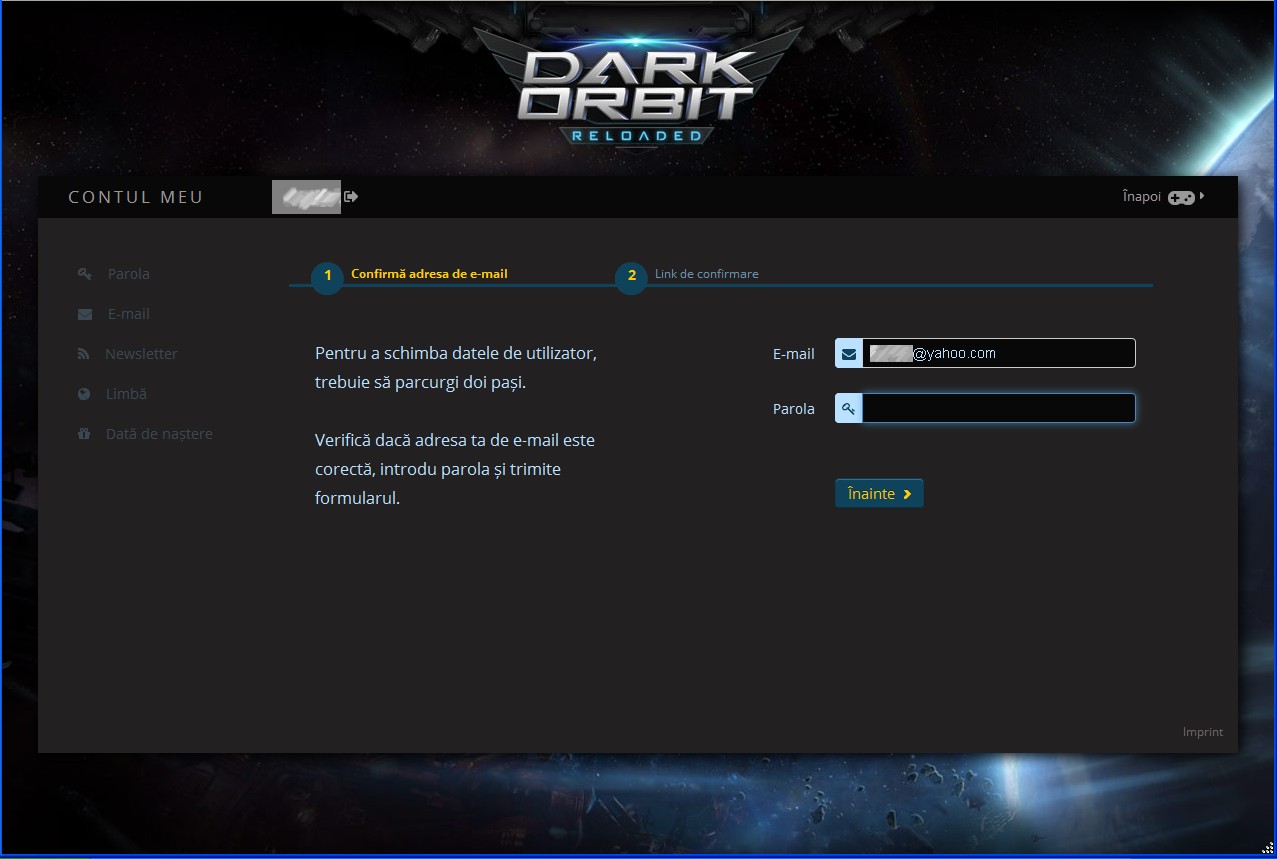This screenshot has height=859, width=1277.
Task: Click the envelope icon beside E-mail in the sidebar
Action: coord(84,314)
